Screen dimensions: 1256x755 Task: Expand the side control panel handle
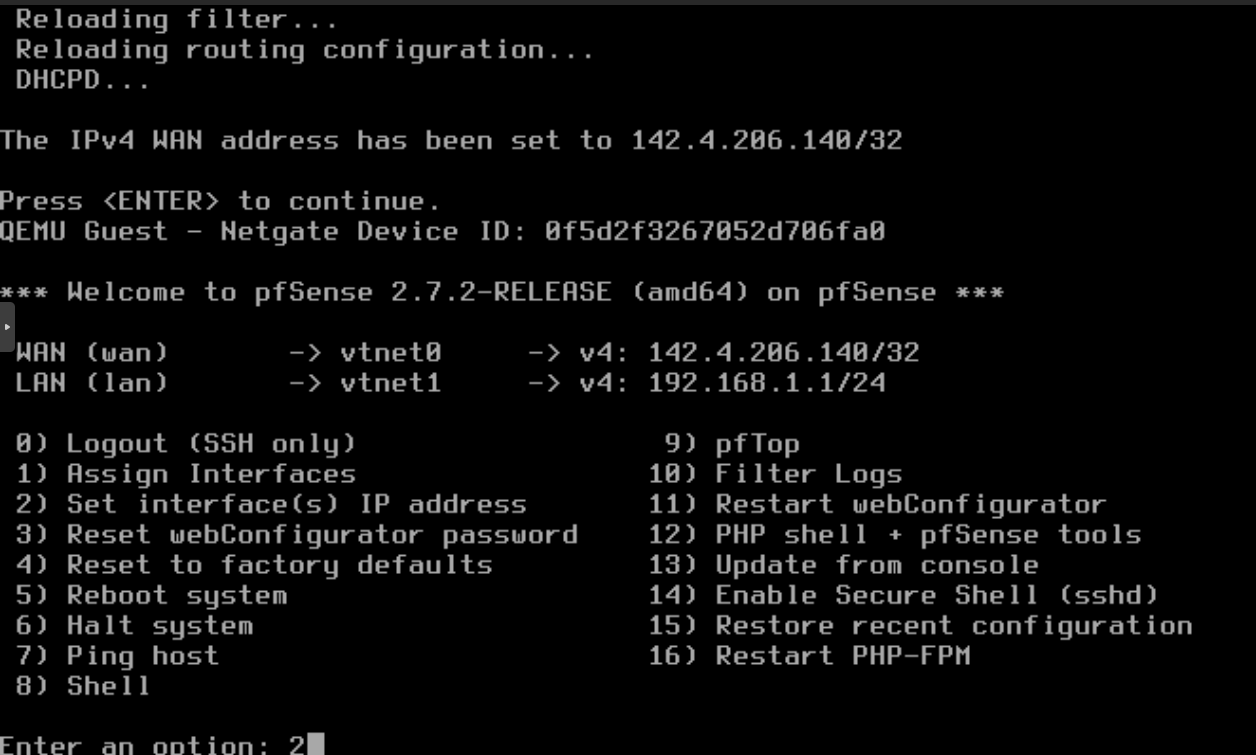(x=6, y=327)
